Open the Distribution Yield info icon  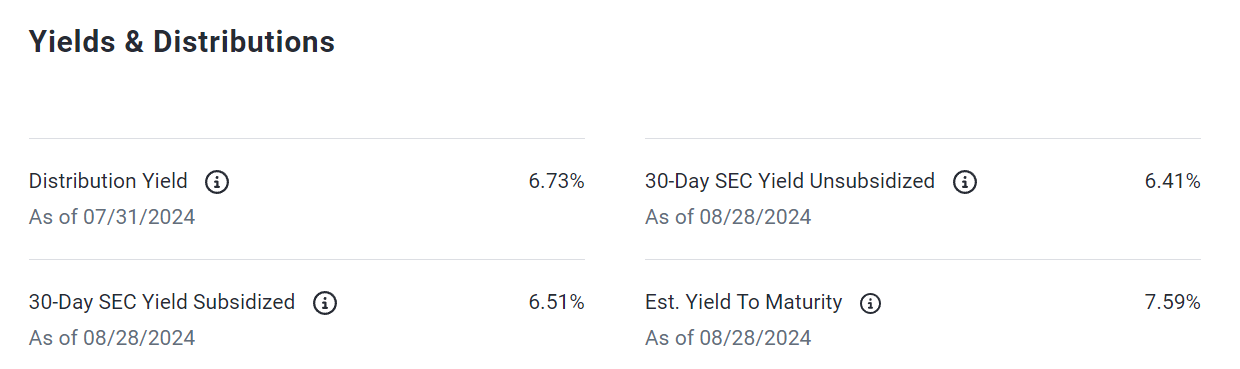(217, 183)
